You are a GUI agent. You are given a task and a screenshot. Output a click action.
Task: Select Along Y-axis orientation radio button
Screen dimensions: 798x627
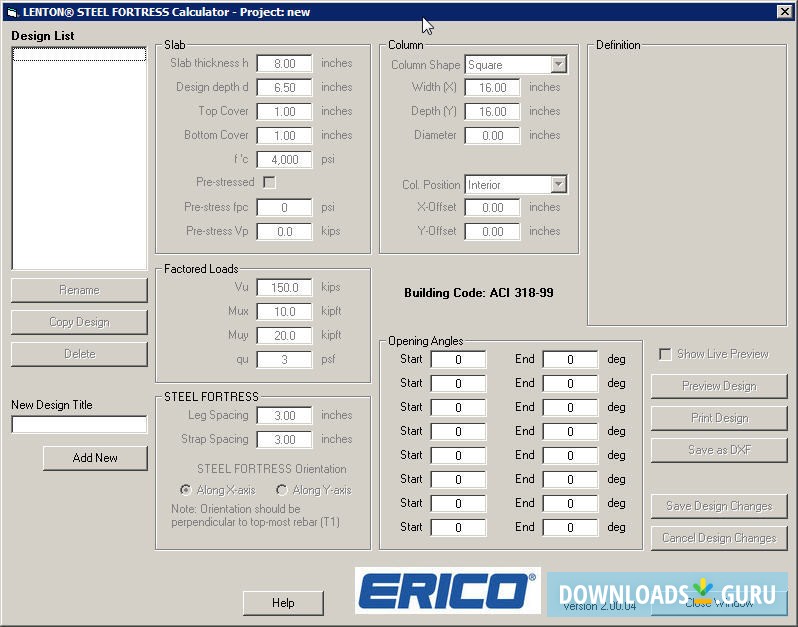281,490
